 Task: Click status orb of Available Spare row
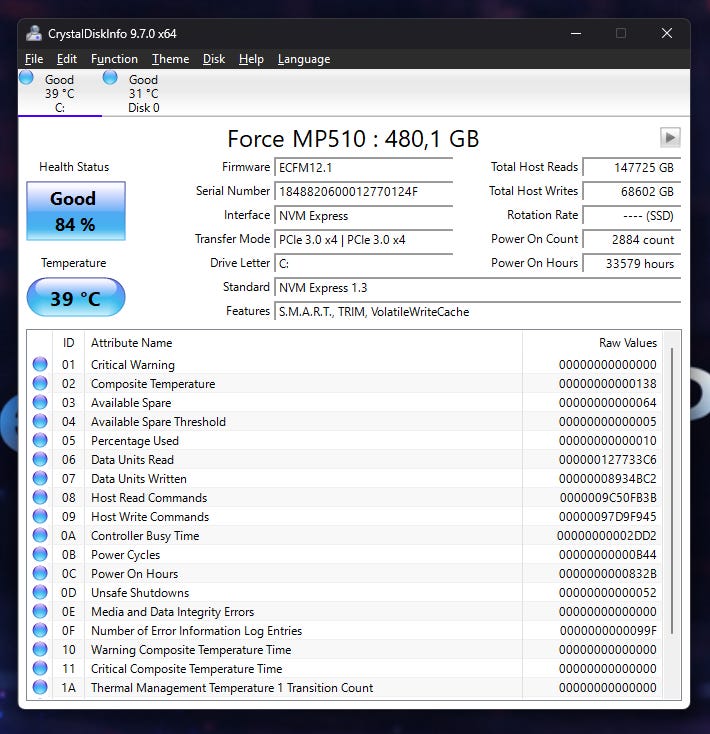[40, 402]
